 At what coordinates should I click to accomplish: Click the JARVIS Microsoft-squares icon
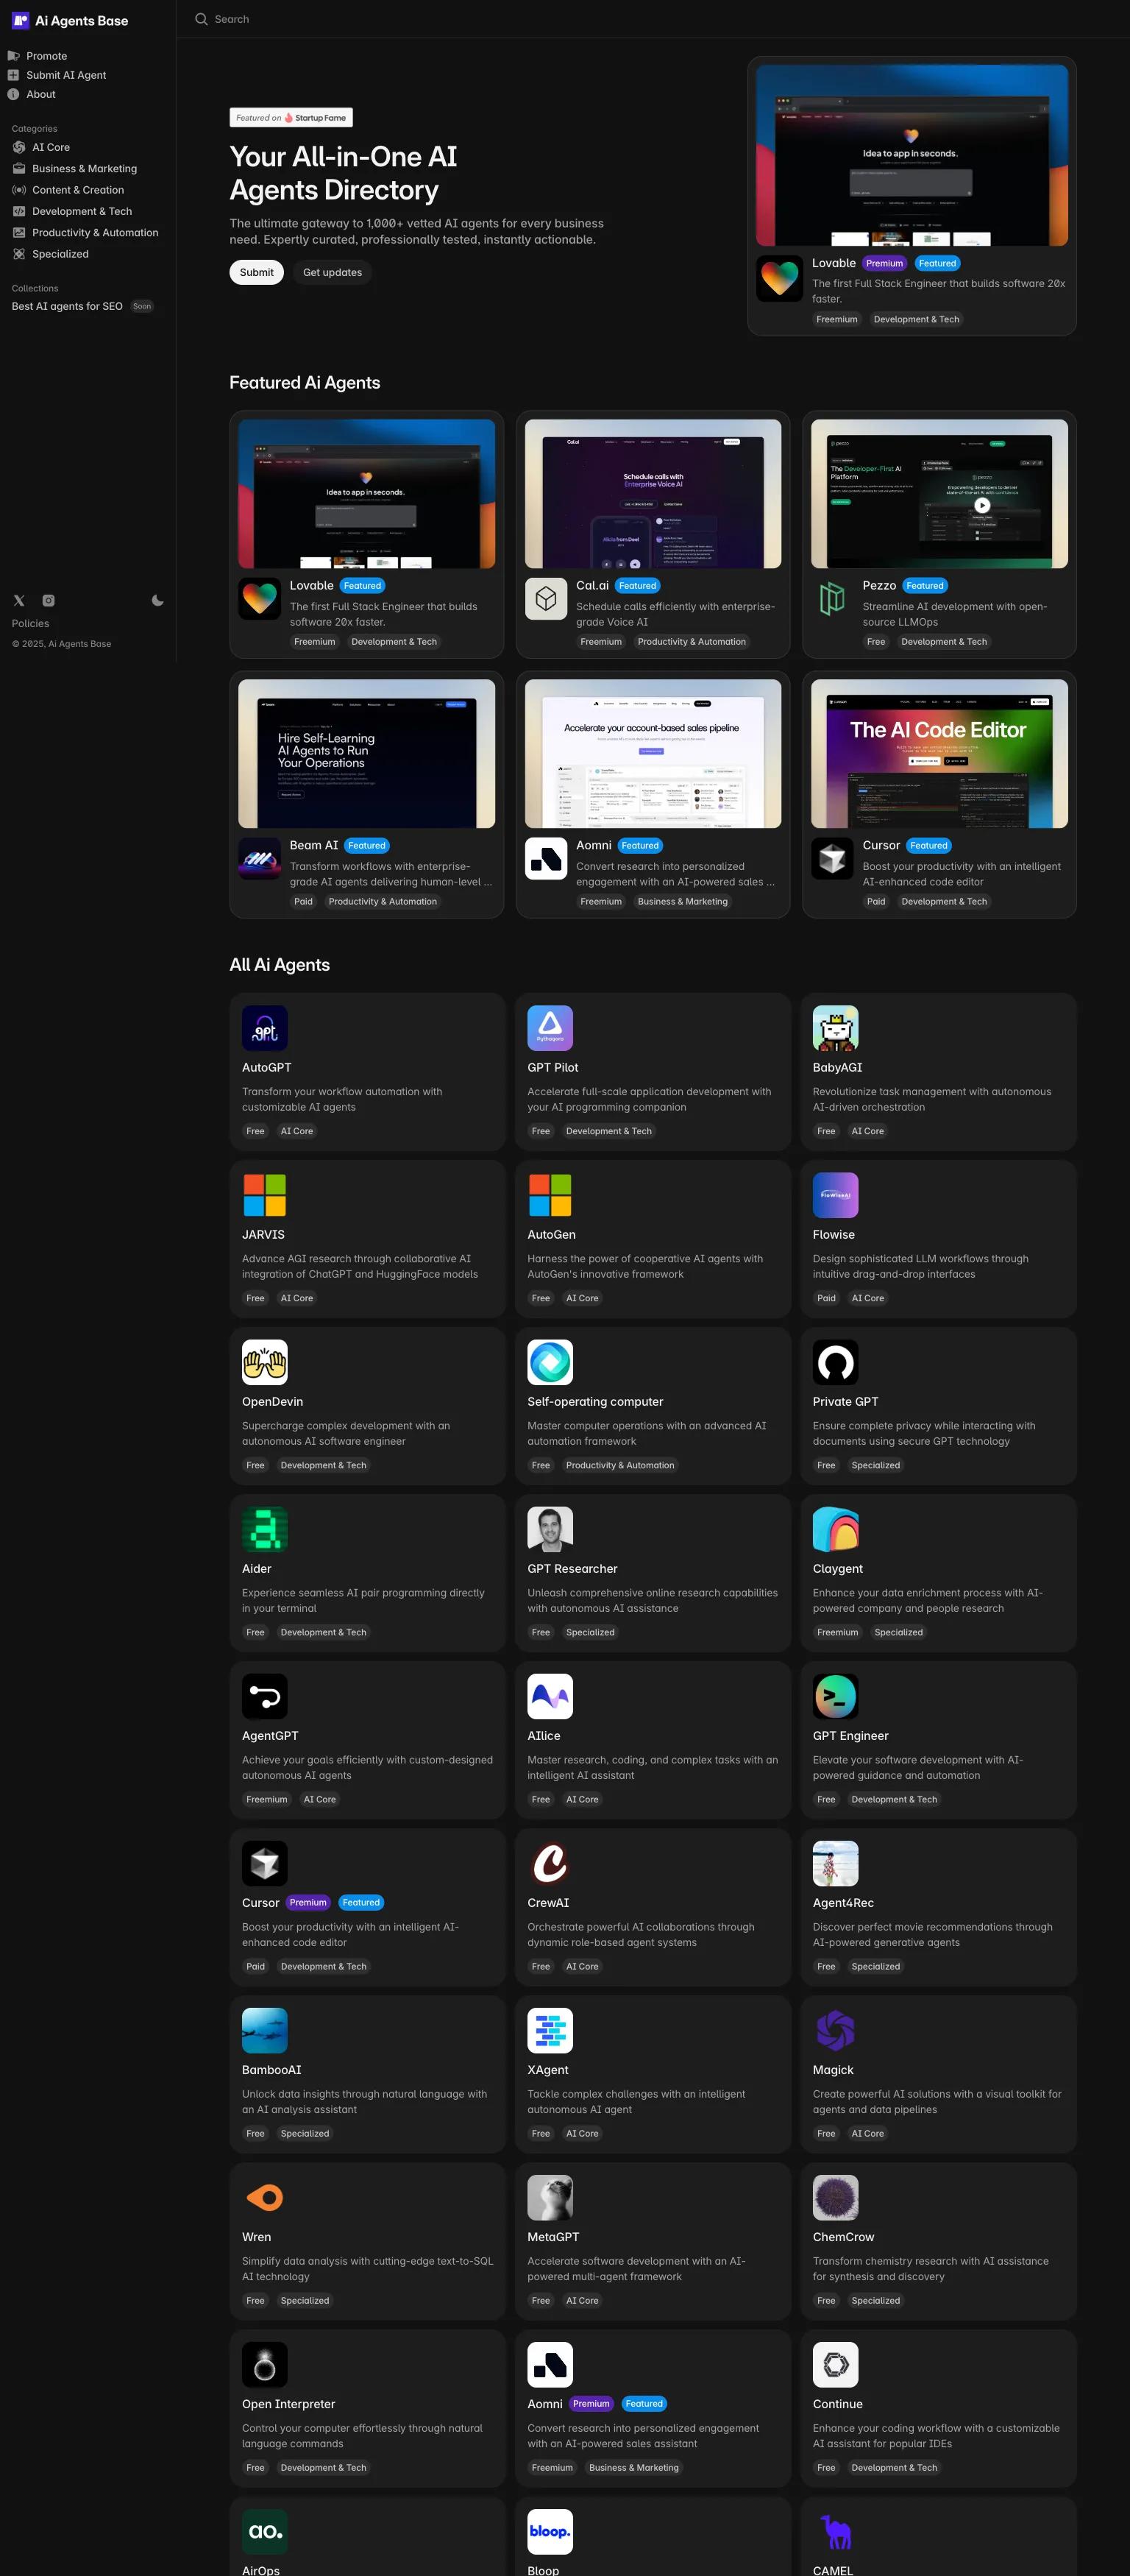click(265, 1195)
